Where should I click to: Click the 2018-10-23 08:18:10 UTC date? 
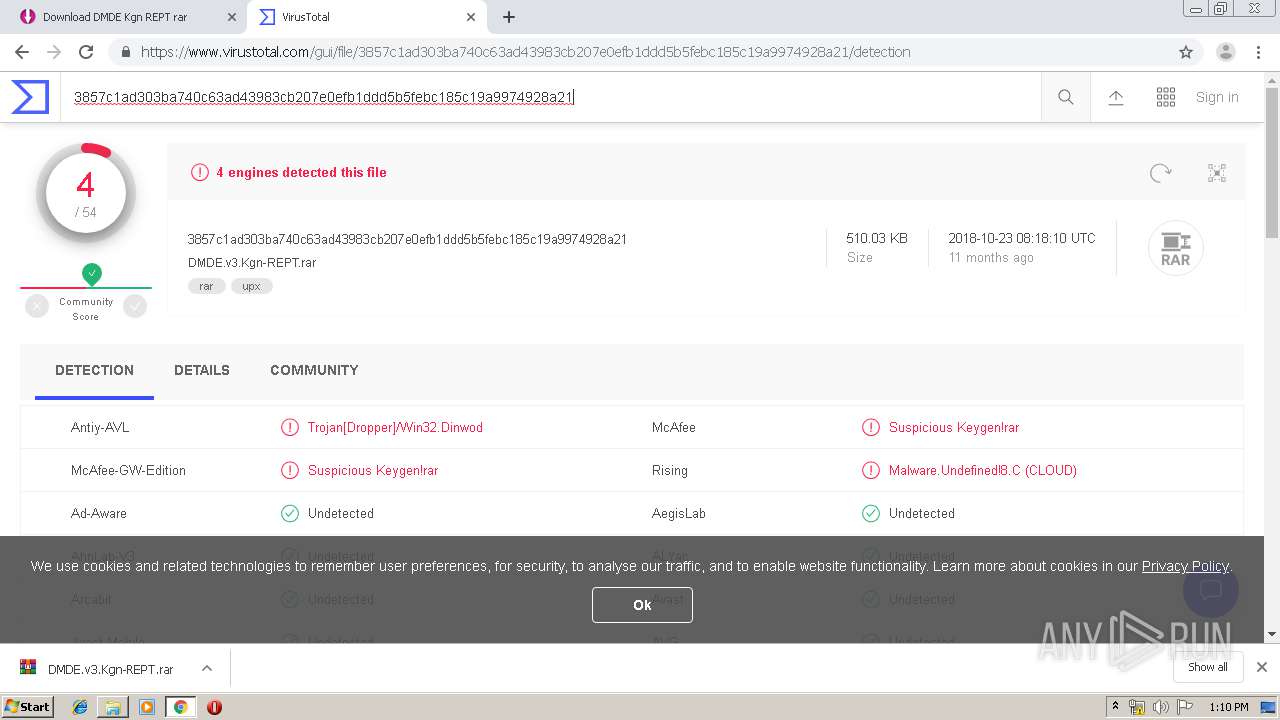1022,238
